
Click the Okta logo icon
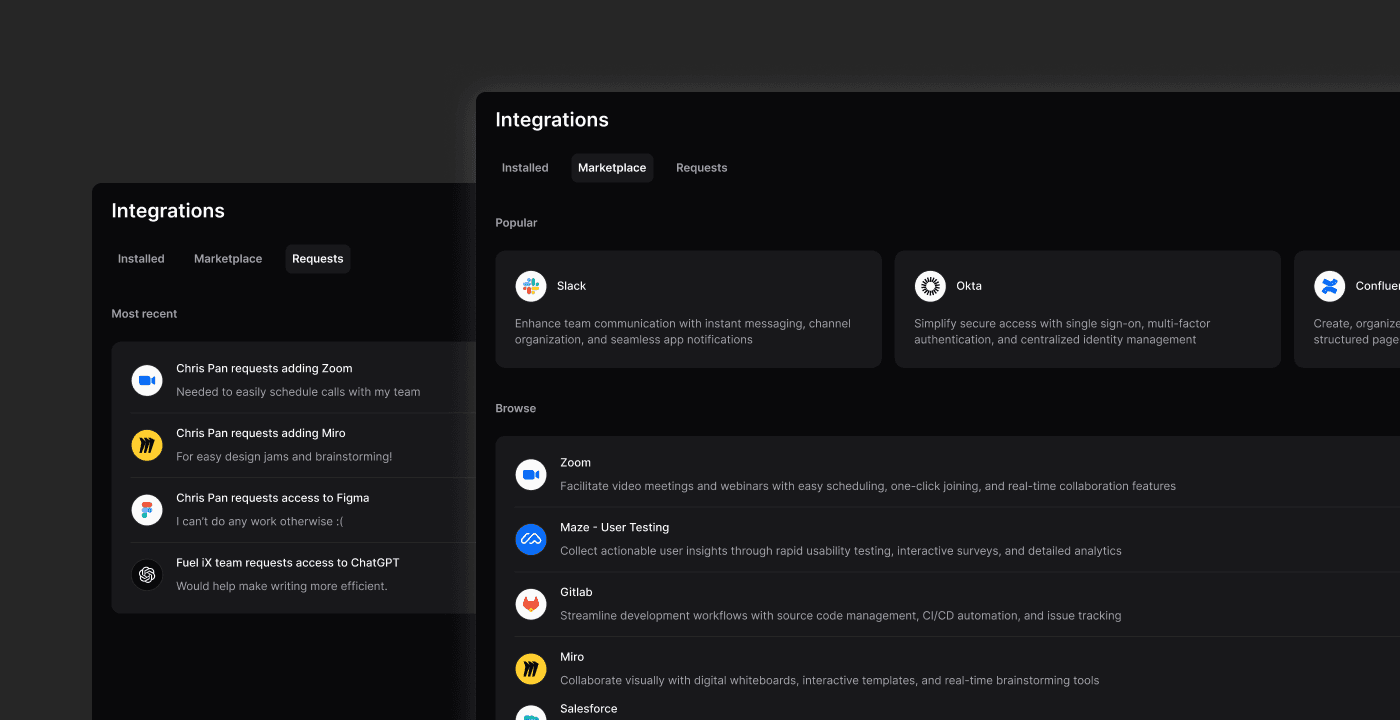click(x=930, y=286)
